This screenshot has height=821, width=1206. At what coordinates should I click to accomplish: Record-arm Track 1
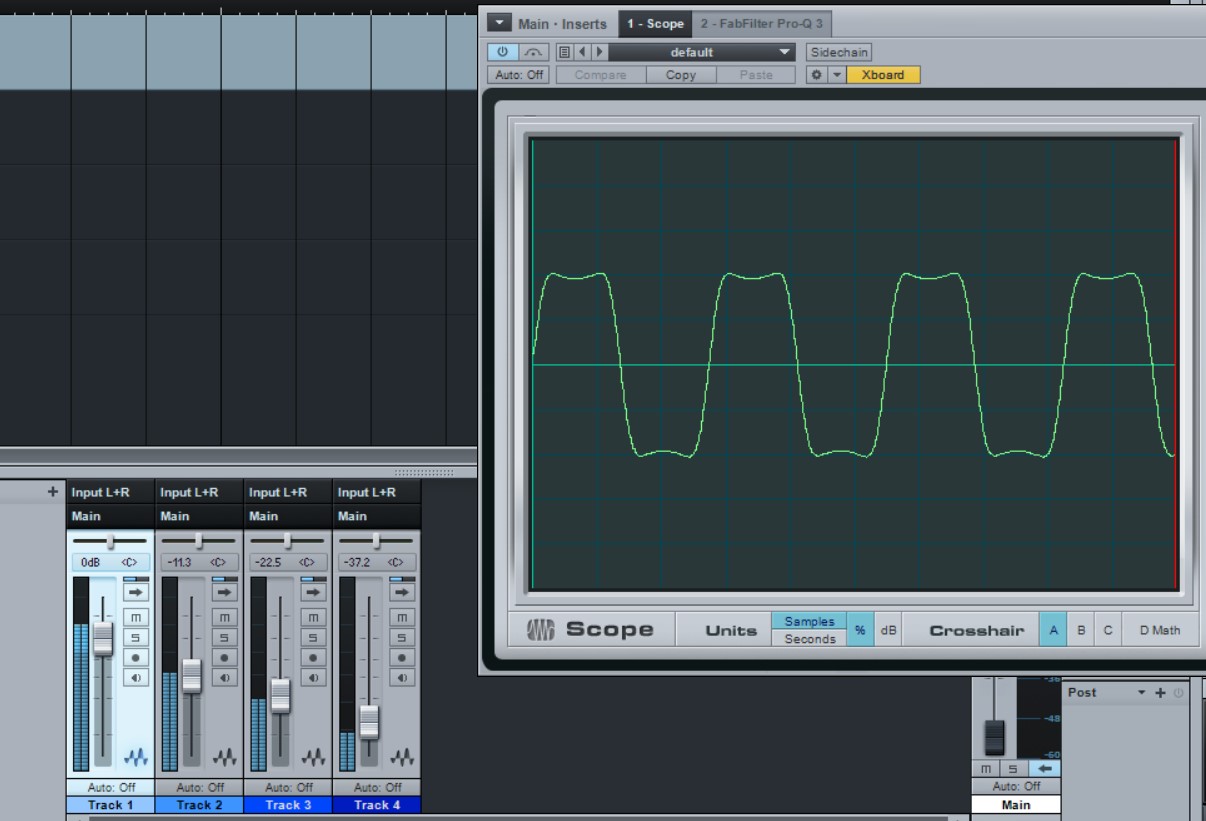(135, 658)
